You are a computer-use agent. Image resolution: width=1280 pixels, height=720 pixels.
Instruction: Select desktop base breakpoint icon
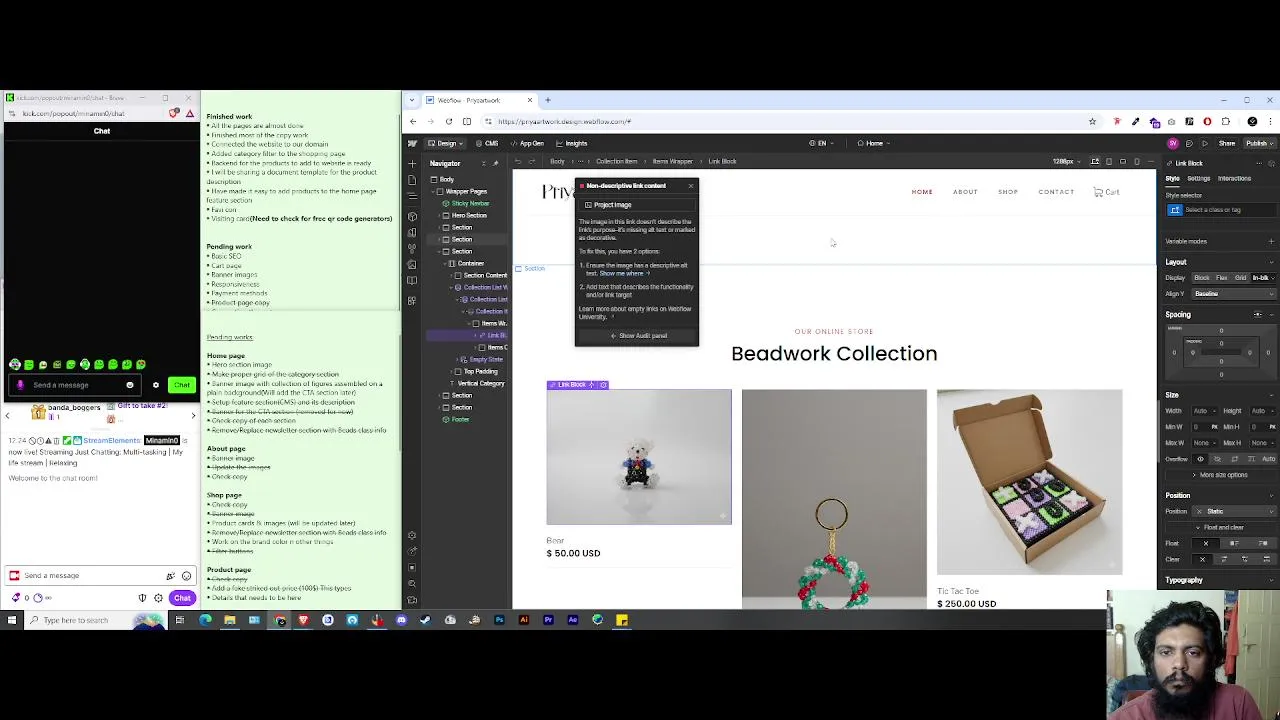(1095, 162)
